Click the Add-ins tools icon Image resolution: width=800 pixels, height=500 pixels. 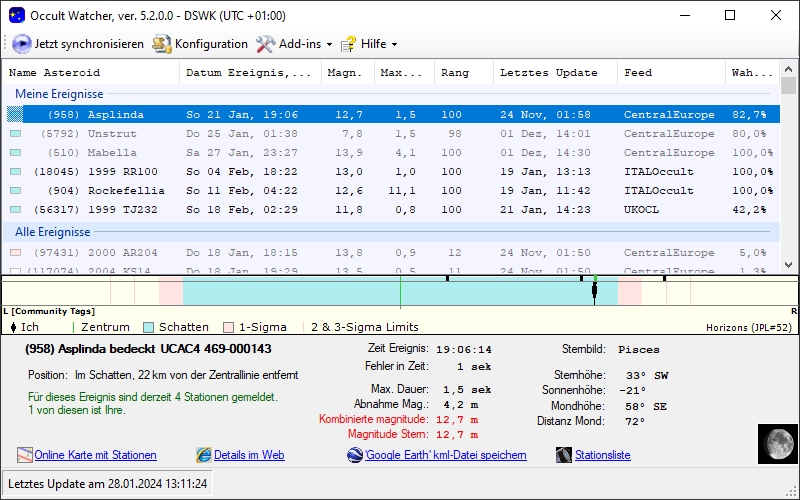(x=265, y=44)
